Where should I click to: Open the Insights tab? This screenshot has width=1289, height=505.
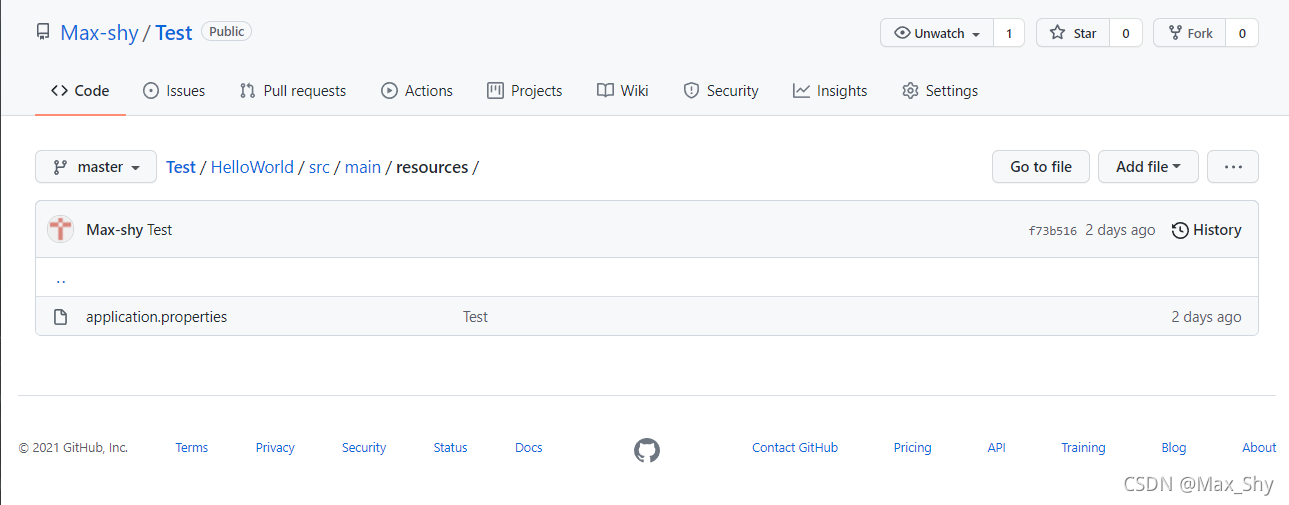(x=830, y=91)
